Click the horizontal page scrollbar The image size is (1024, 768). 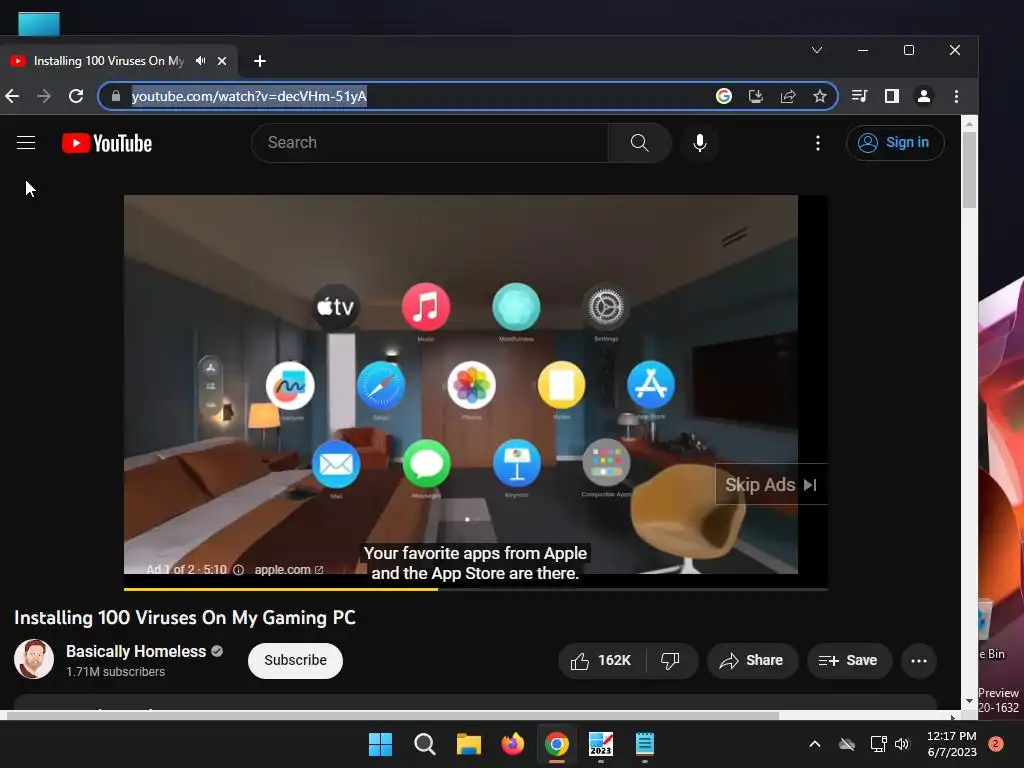click(x=392, y=716)
